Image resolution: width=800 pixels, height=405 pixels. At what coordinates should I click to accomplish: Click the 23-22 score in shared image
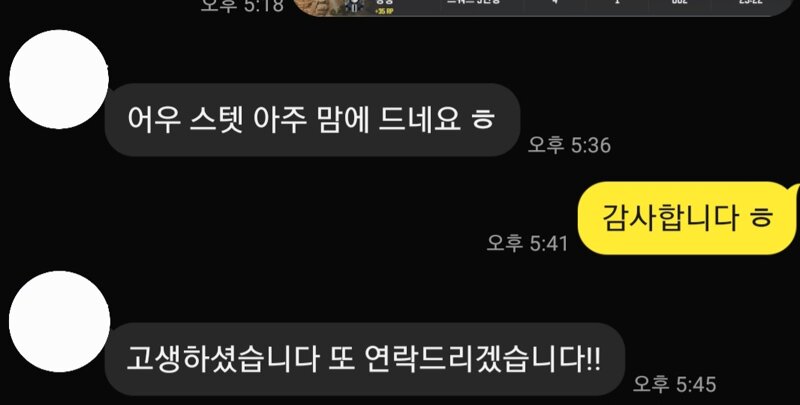click(751, 2)
